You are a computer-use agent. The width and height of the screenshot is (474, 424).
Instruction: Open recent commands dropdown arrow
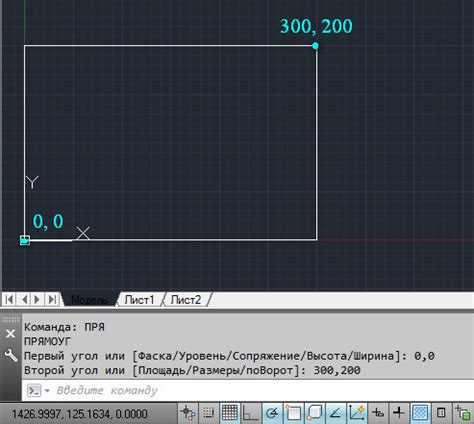pyautogui.click(x=47, y=390)
